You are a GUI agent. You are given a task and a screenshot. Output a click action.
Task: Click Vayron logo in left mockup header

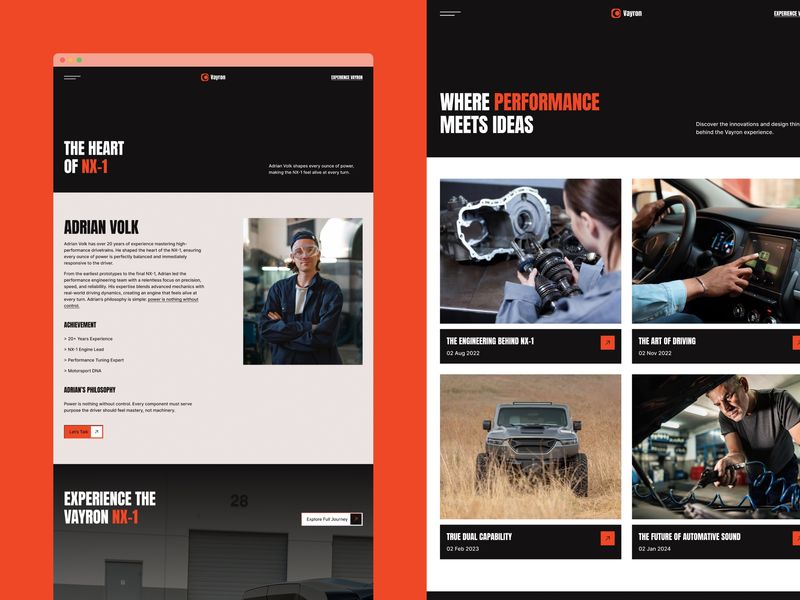213,77
